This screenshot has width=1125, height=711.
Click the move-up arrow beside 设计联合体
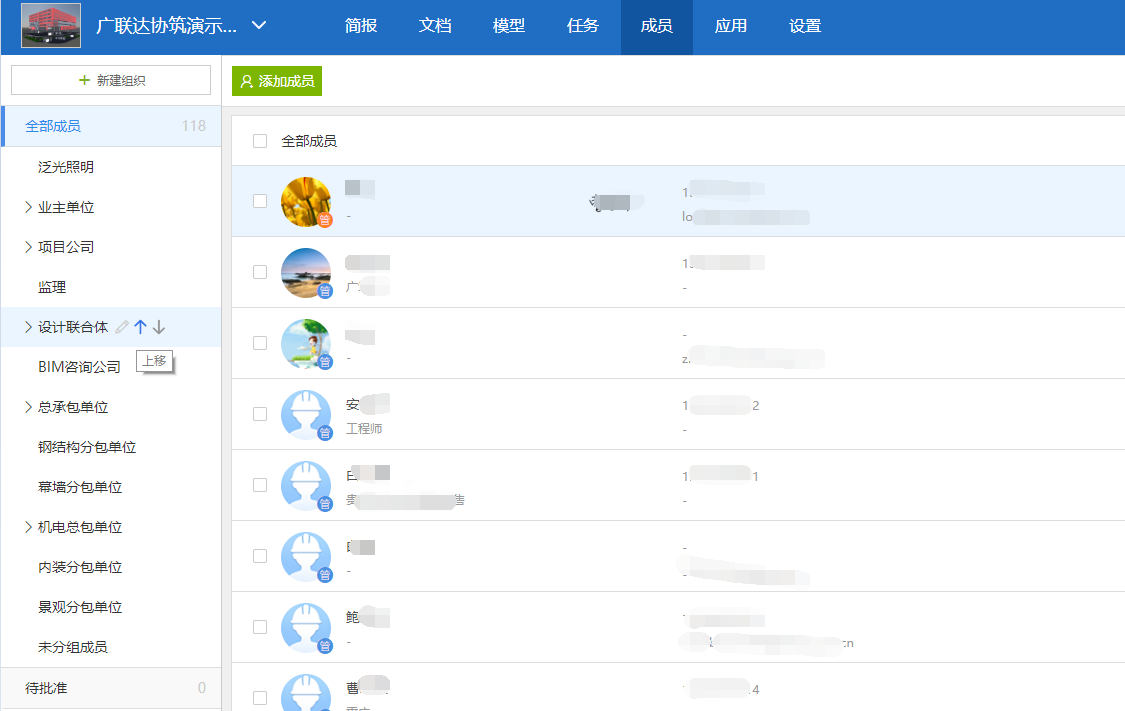pyautogui.click(x=141, y=327)
